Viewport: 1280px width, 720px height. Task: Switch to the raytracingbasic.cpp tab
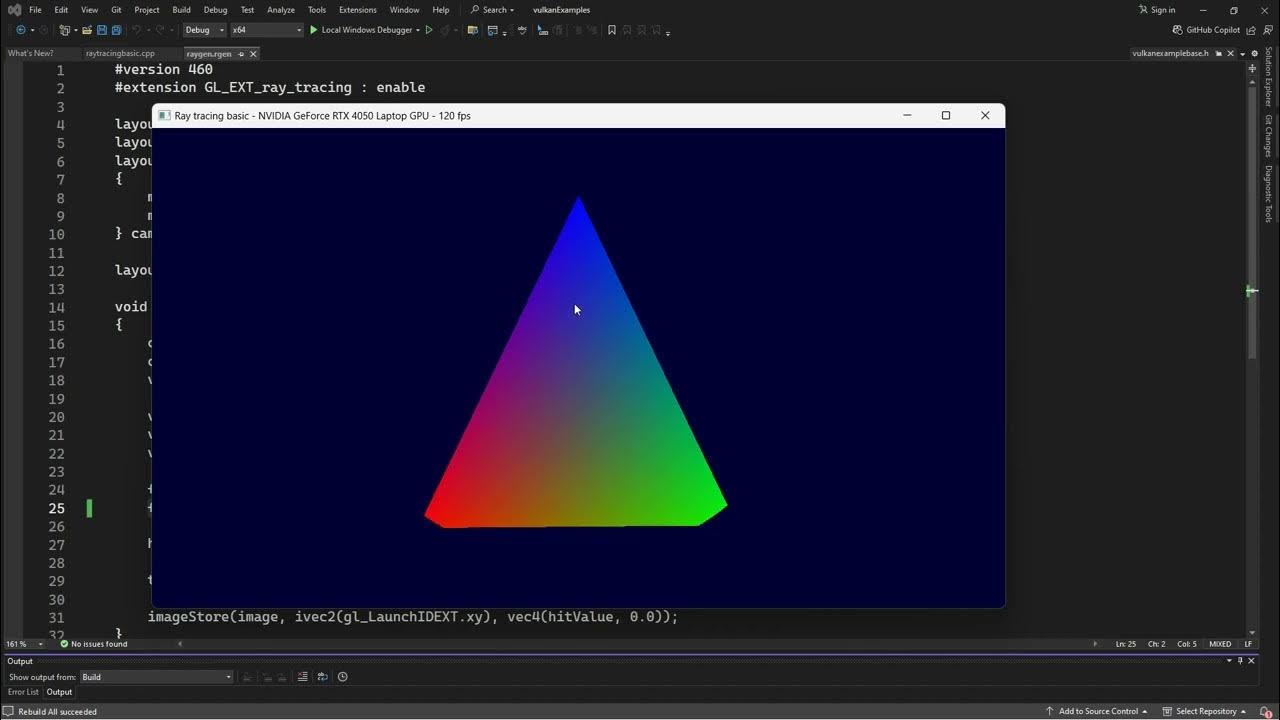(x=119, y=53)
